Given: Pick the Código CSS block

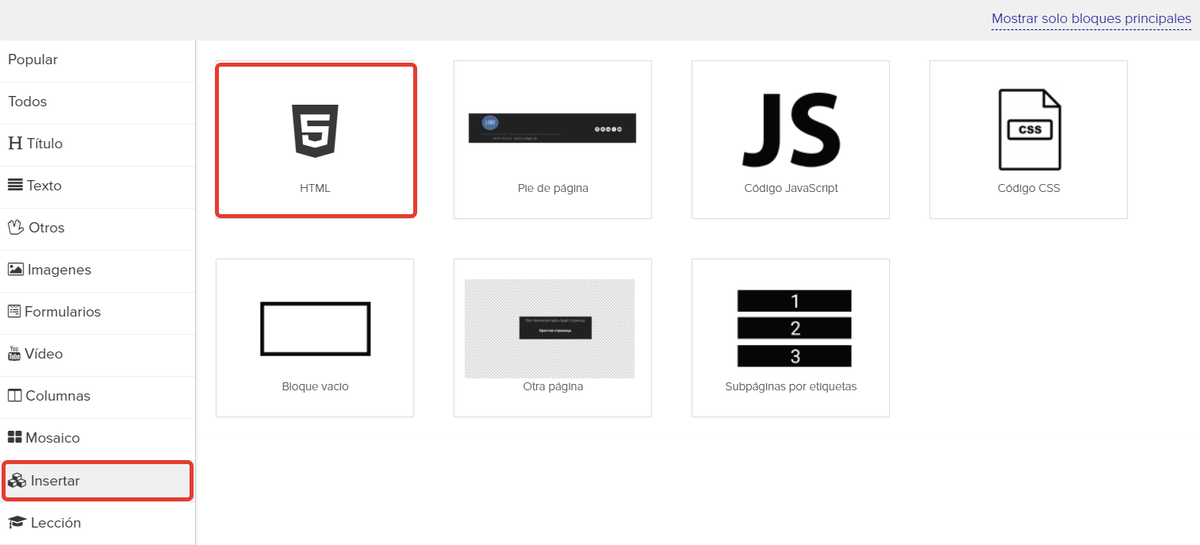Looking at the screenshot, I should click(1029, 140).
